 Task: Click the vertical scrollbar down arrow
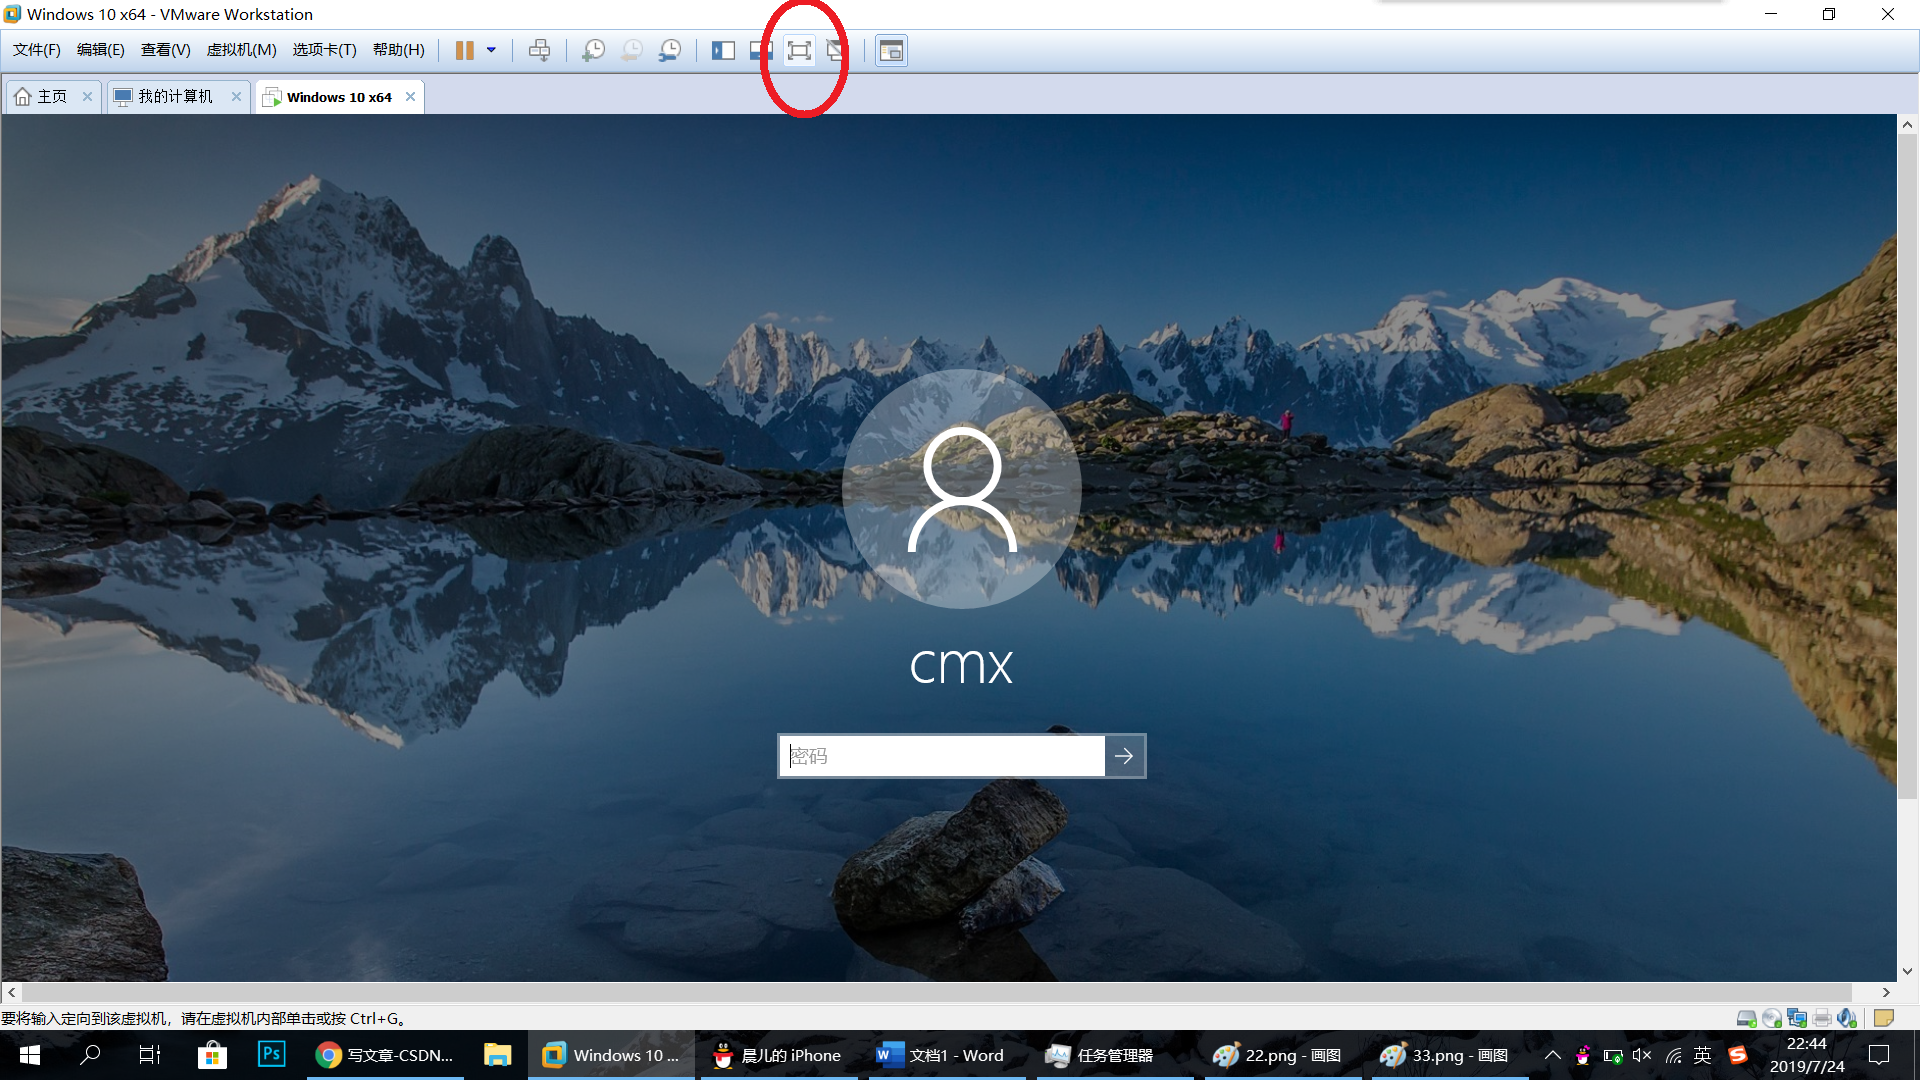point(1907,971)
